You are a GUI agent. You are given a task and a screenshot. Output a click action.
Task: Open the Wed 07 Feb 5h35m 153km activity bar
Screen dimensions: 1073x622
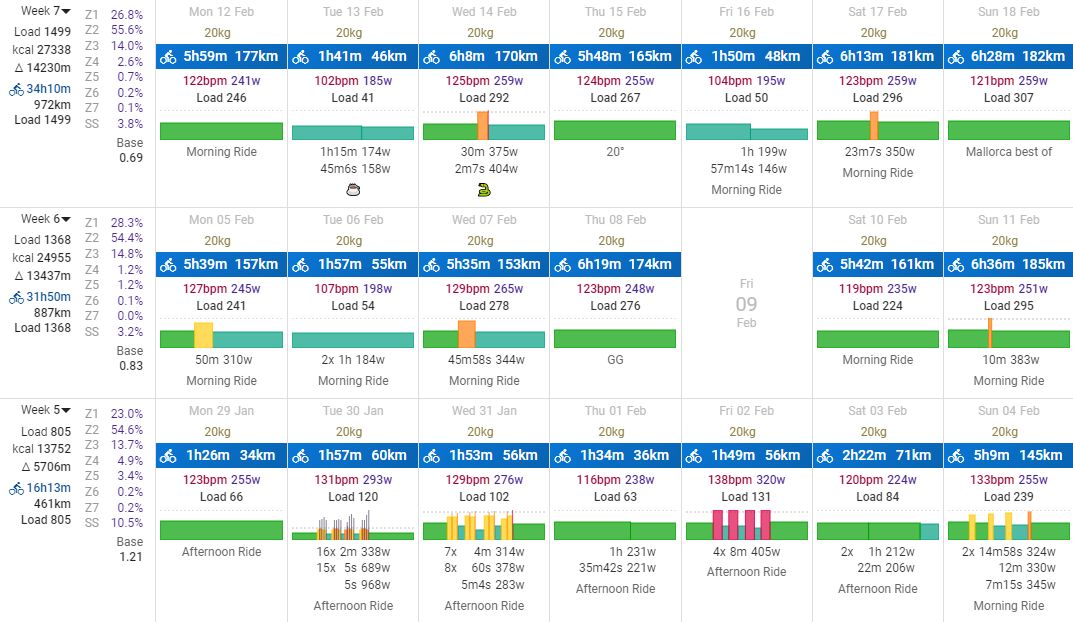pos(484,265)
